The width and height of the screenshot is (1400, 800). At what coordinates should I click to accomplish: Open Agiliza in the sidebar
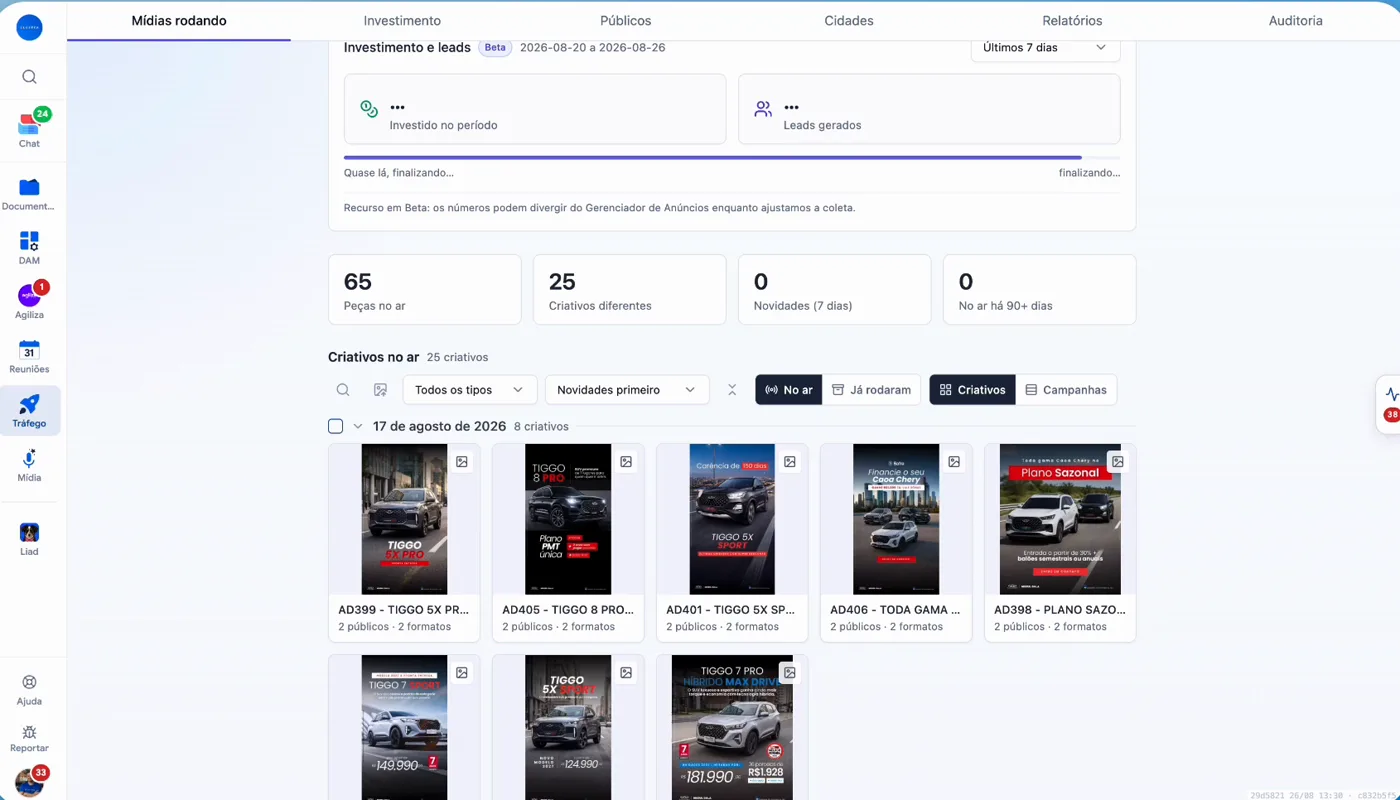click(x=29, y=302)
